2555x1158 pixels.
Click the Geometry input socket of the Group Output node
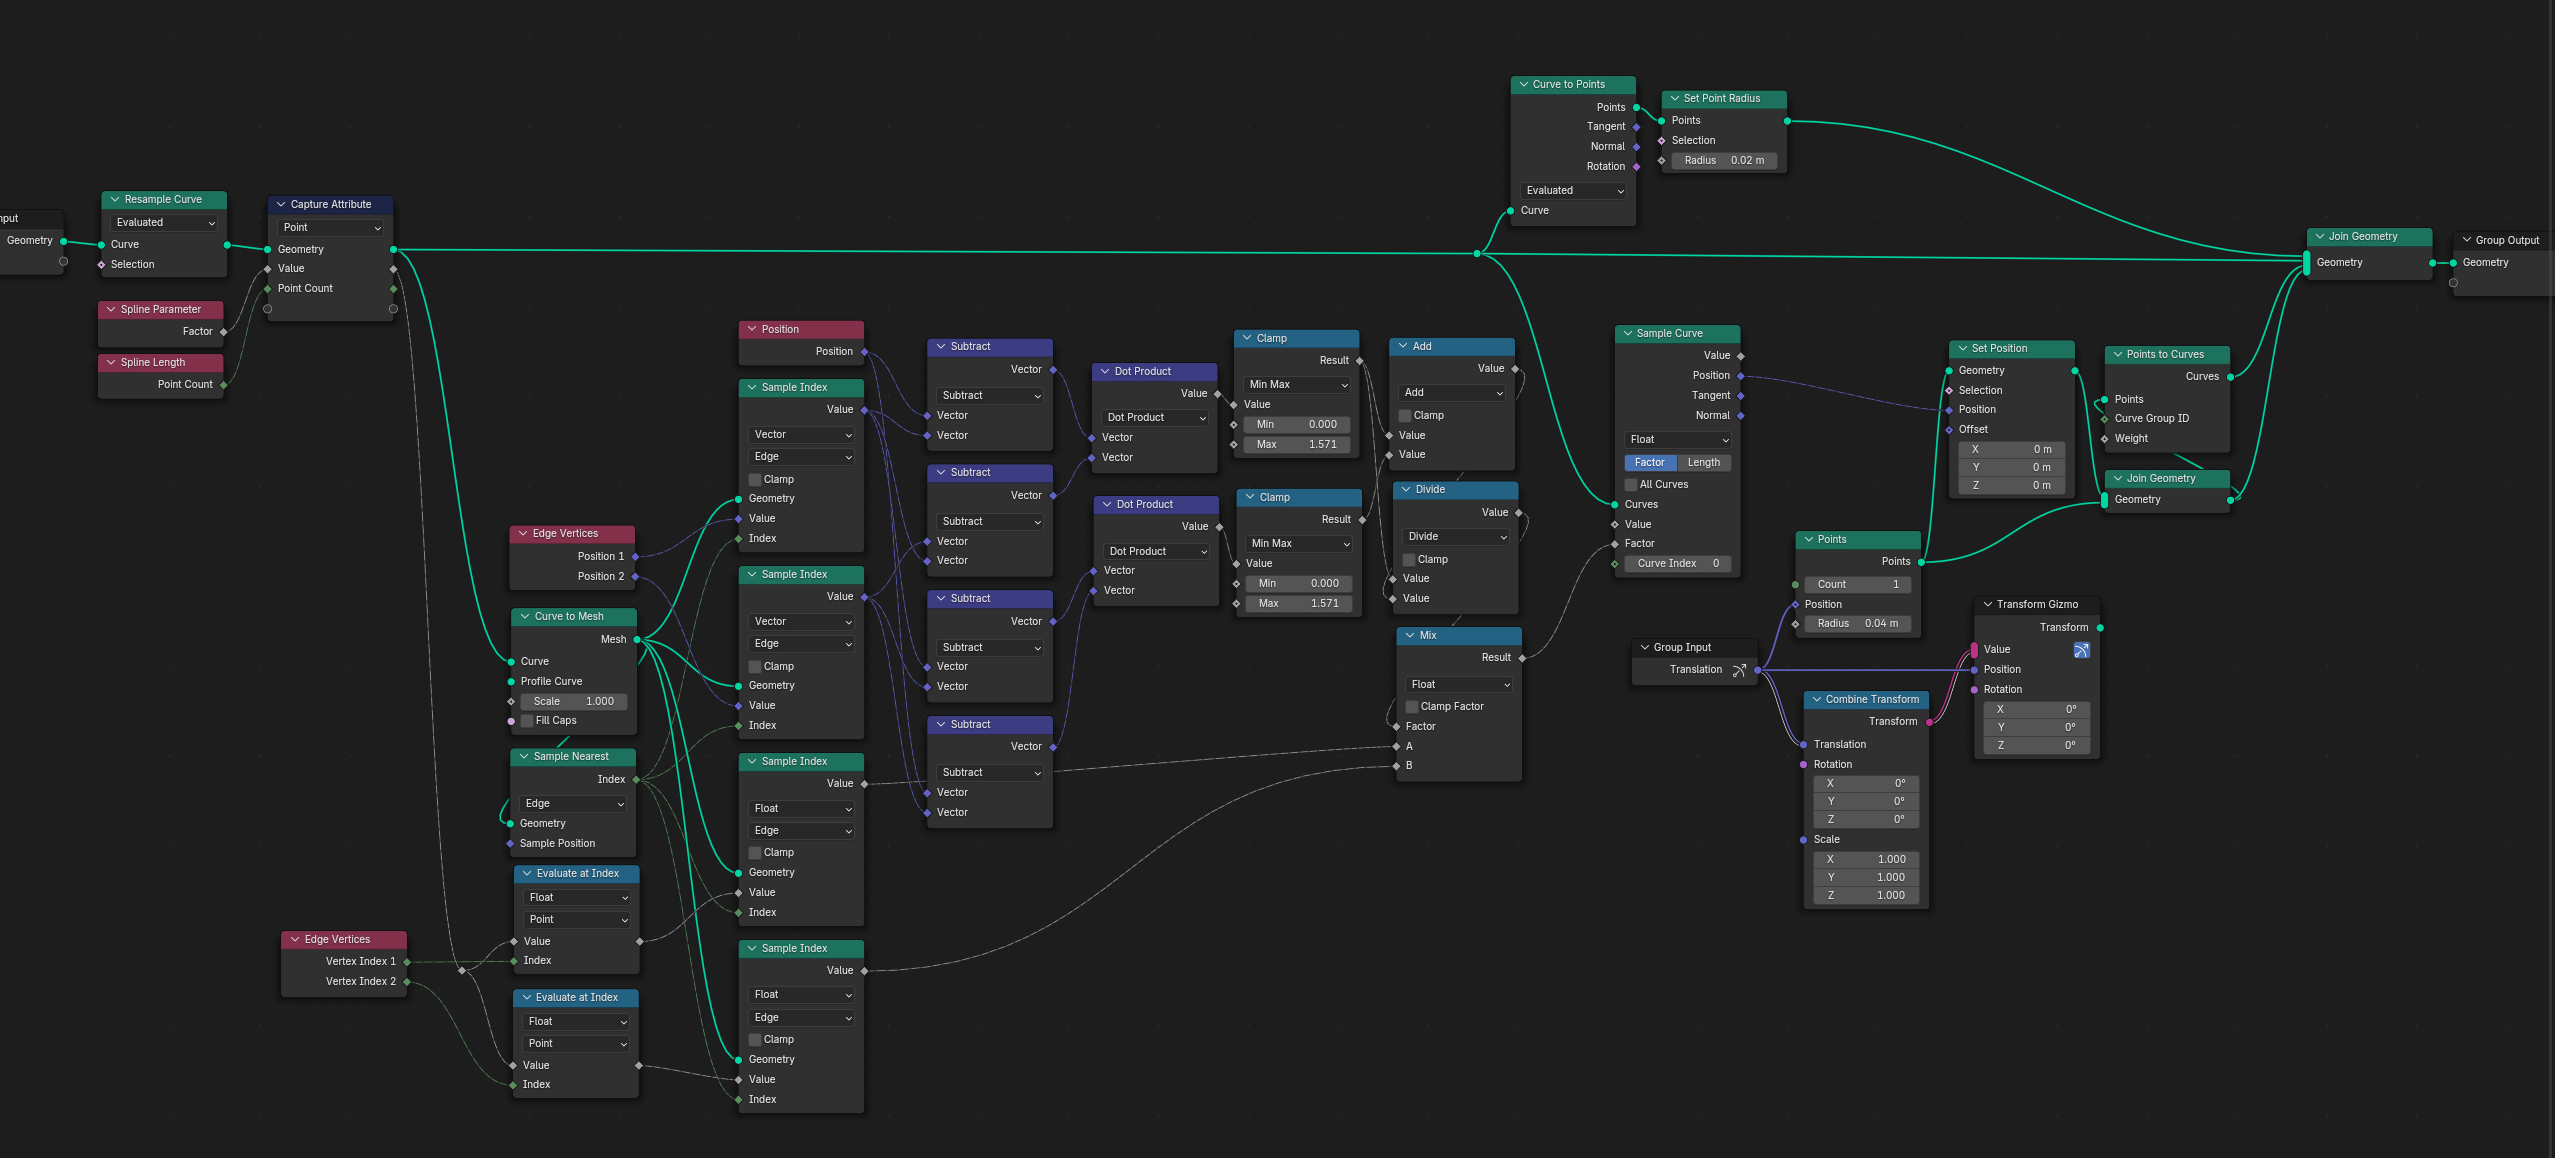(x=2453, y=263)
